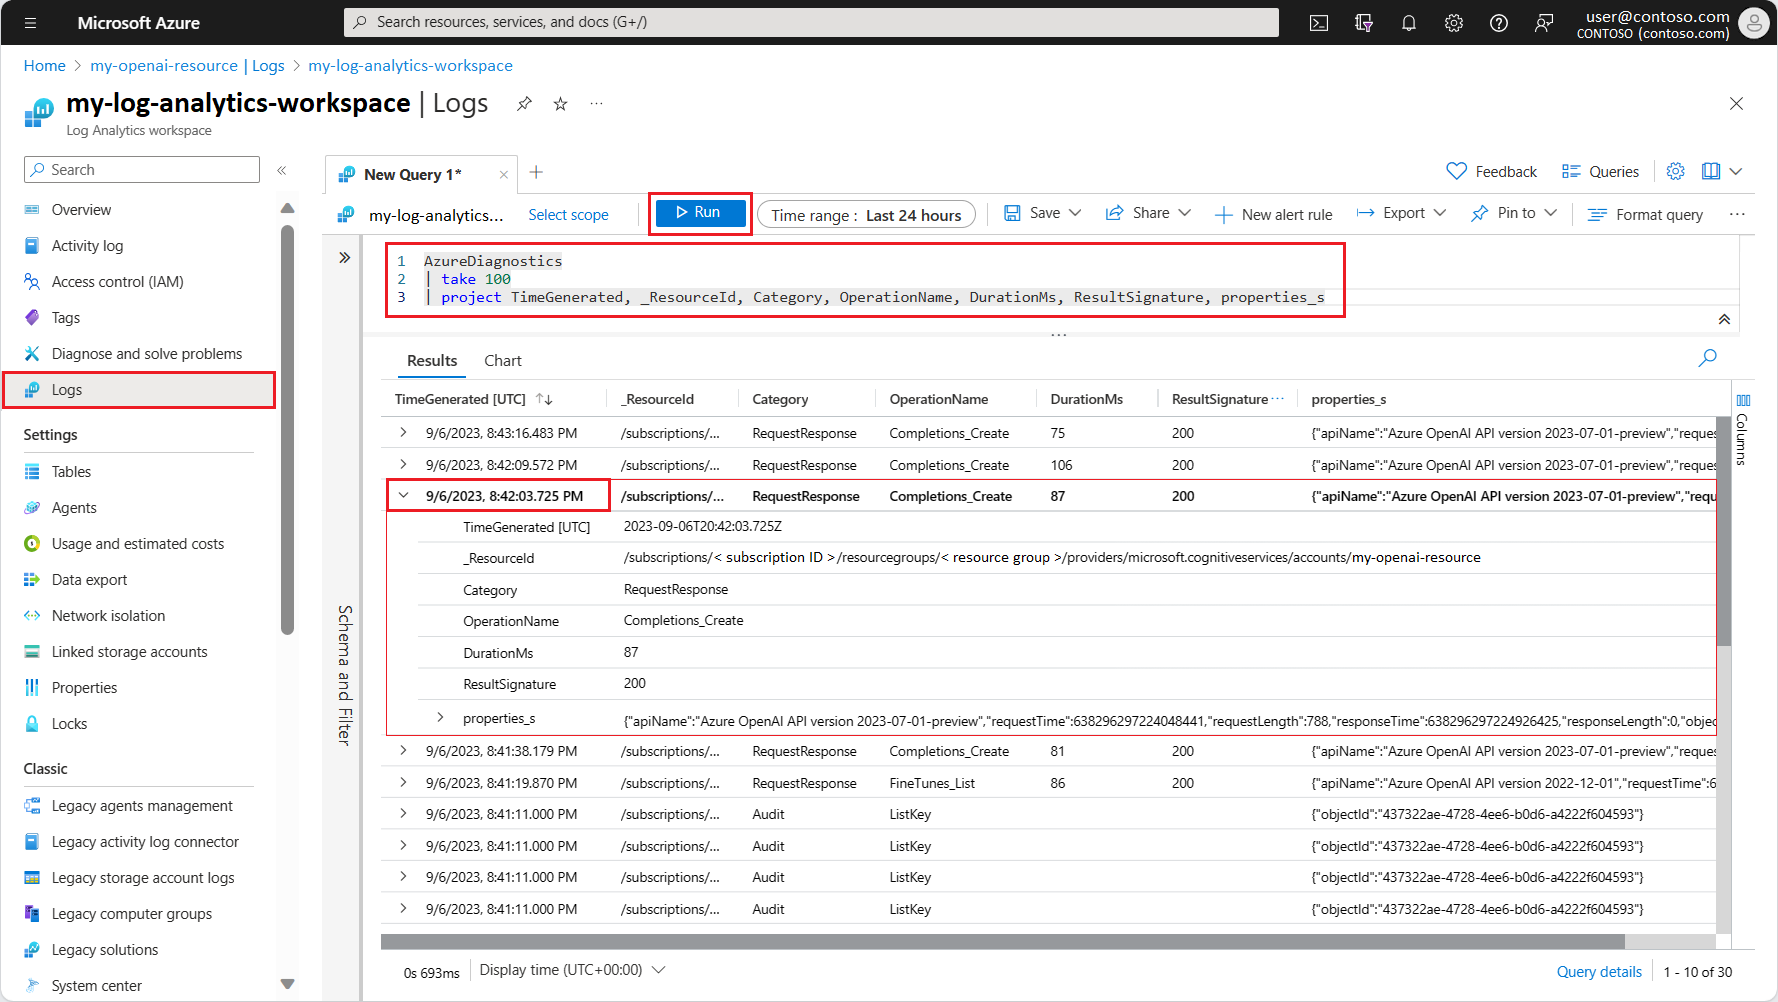Click the horizontal scrollbar under results
Screen dimensions: 1778x1002
point(1002,941)
